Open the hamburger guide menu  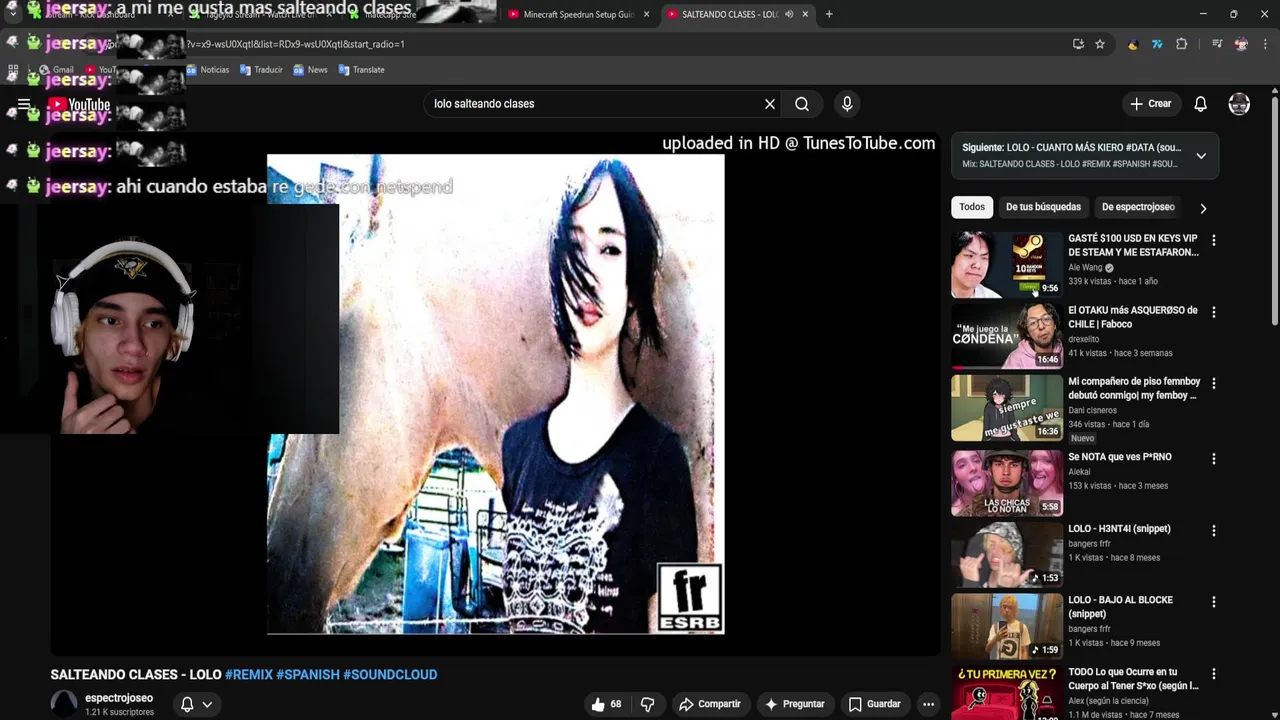coord(24,104)
